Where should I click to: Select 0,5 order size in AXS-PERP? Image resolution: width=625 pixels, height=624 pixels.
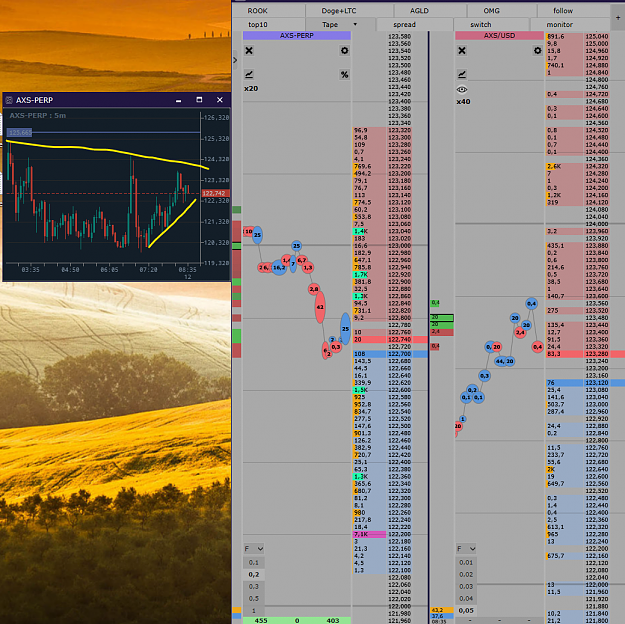point(254,598)
